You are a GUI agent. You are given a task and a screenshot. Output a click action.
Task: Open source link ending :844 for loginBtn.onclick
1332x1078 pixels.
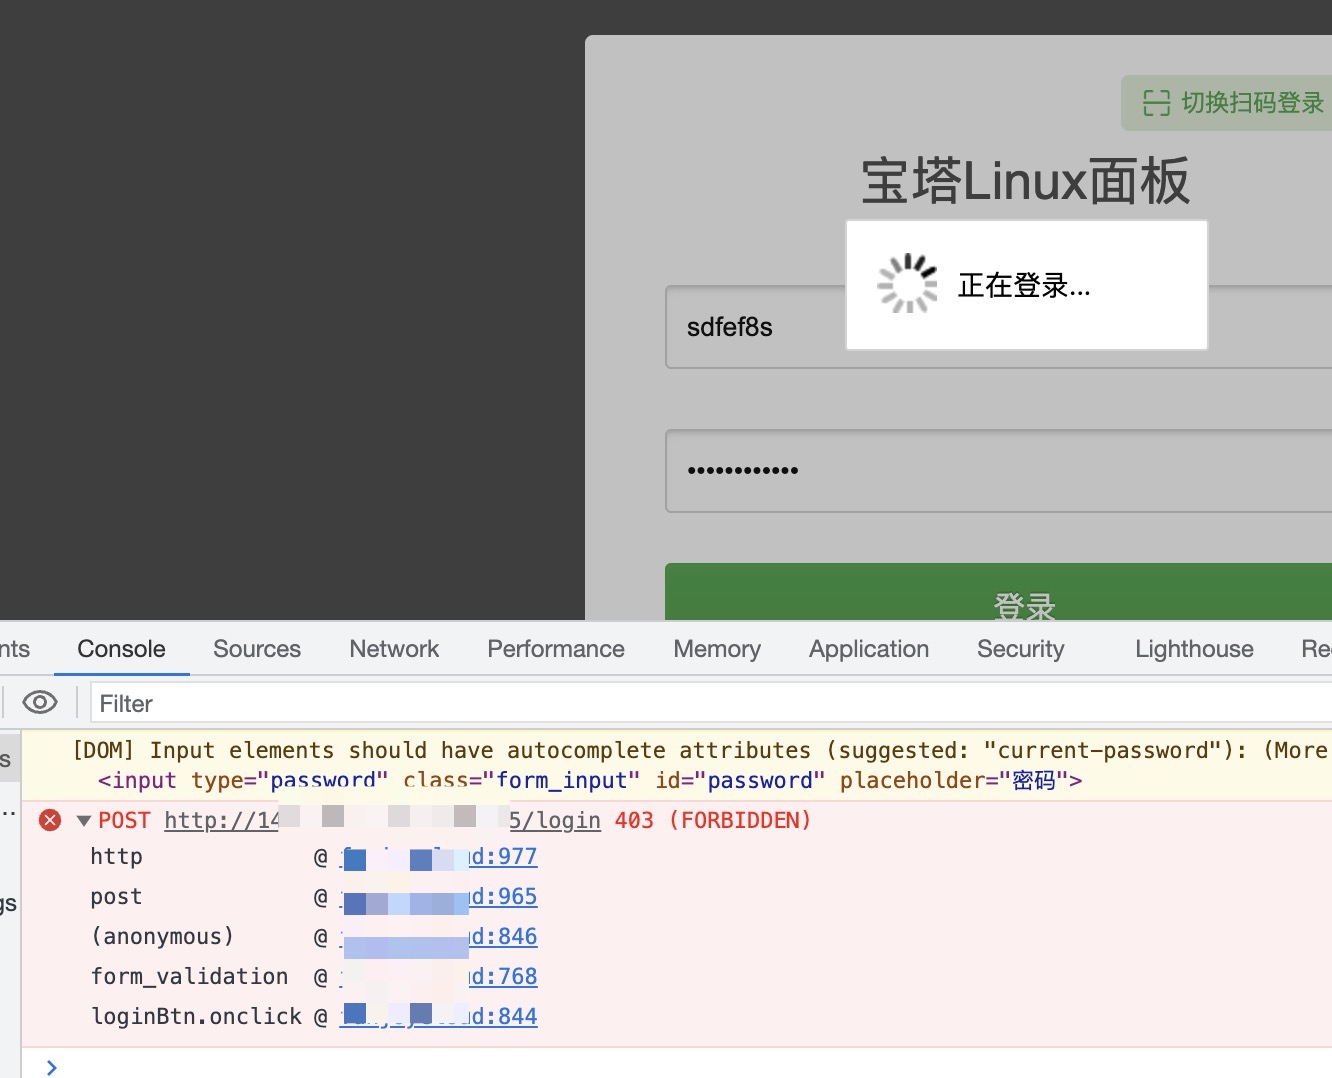point(439,1017)
